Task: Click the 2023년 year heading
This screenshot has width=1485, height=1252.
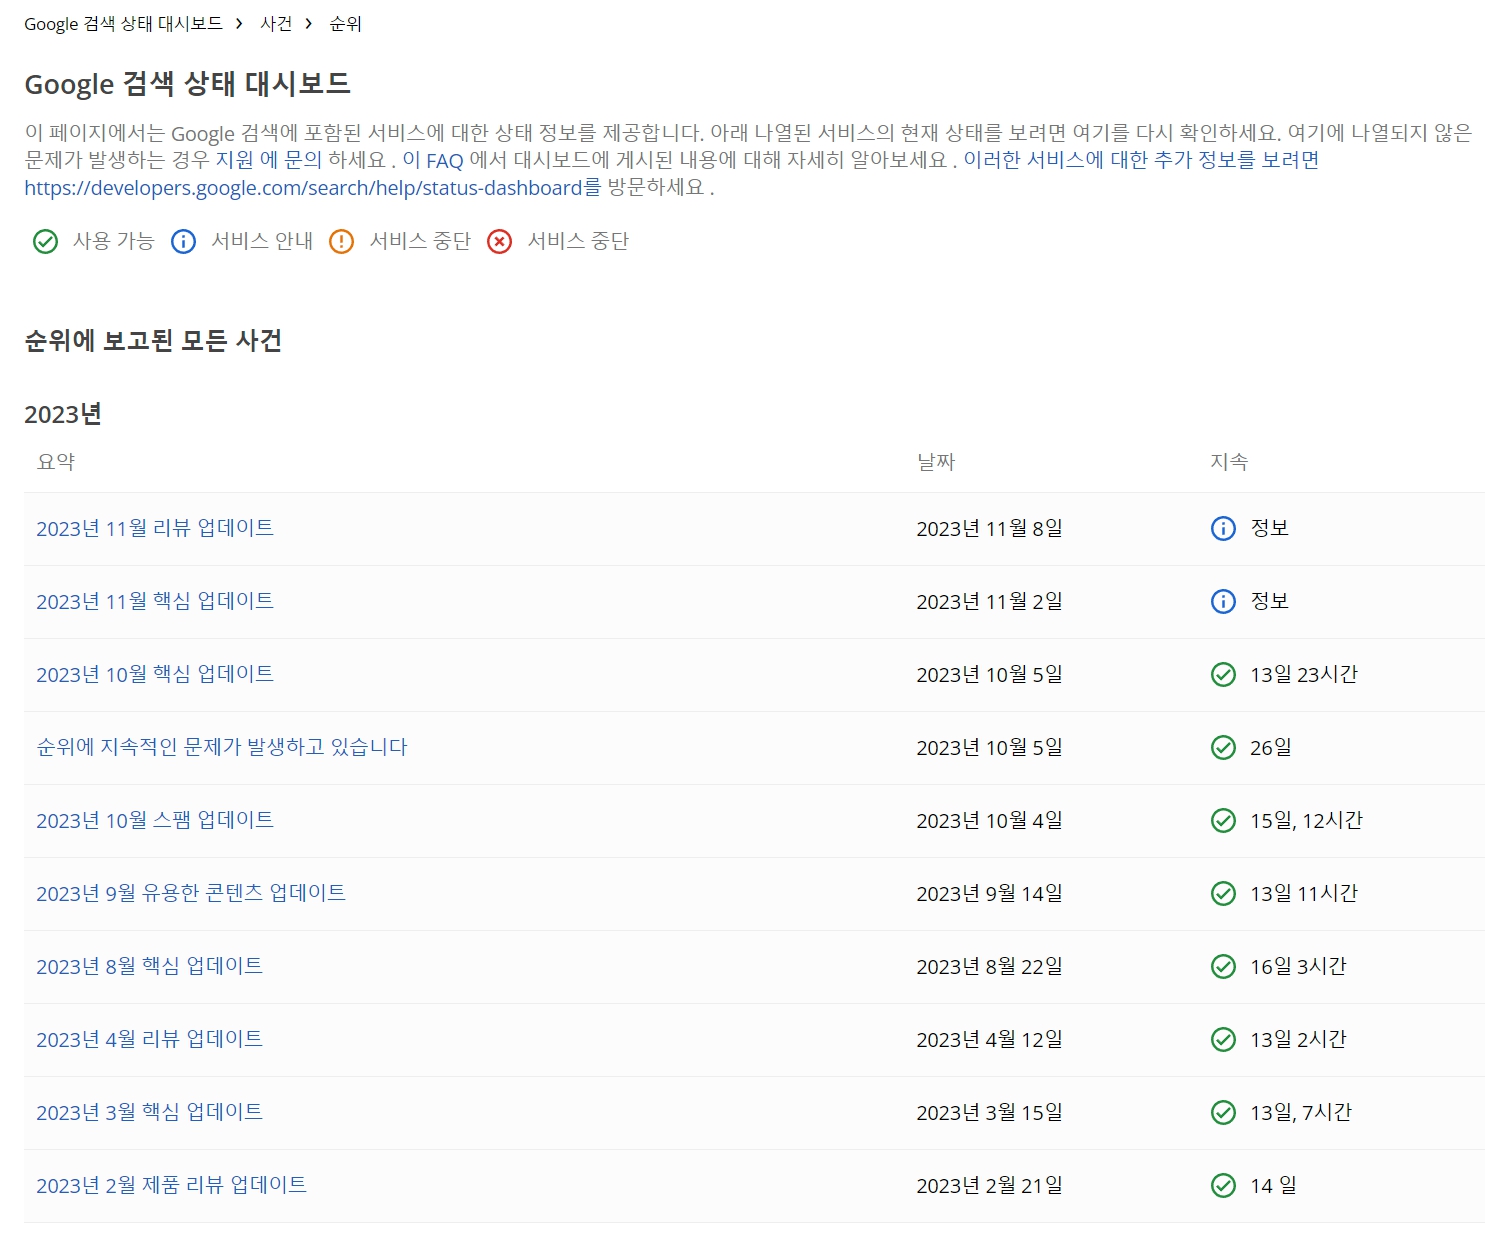Action: (x=63, y=414)
